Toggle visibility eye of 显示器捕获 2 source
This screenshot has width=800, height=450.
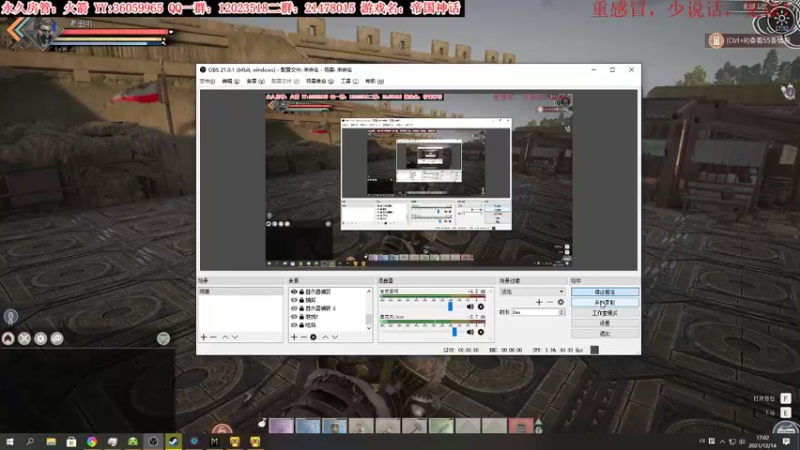[294, 308]
